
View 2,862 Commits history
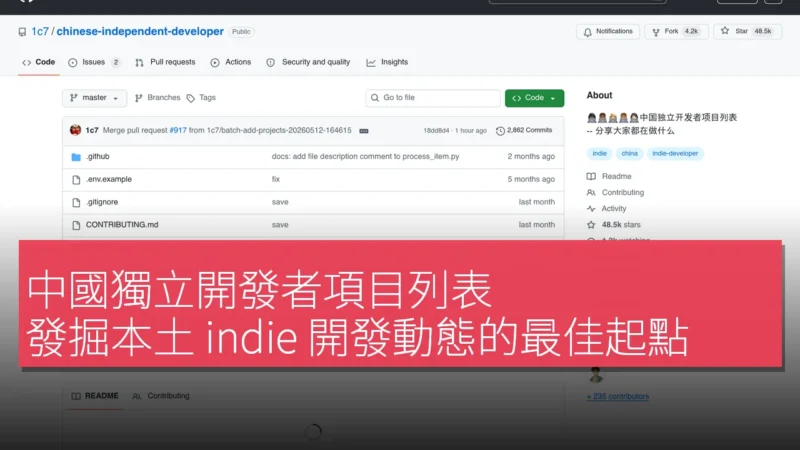(524, 131)
